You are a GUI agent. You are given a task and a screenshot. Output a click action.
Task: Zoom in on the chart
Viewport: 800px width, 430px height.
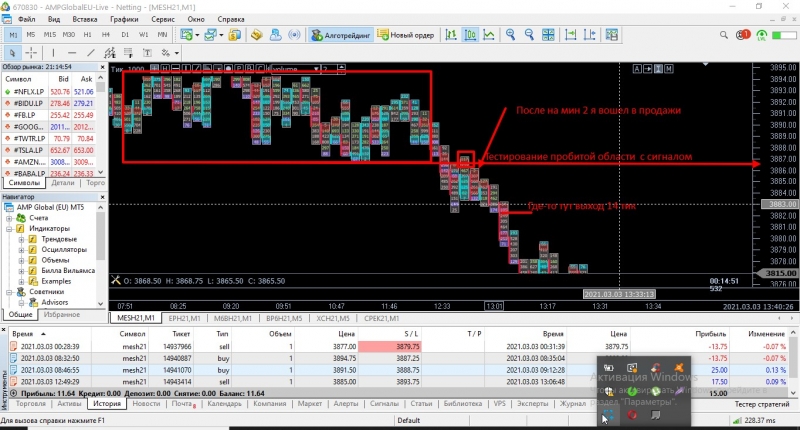tap(510, 35)
